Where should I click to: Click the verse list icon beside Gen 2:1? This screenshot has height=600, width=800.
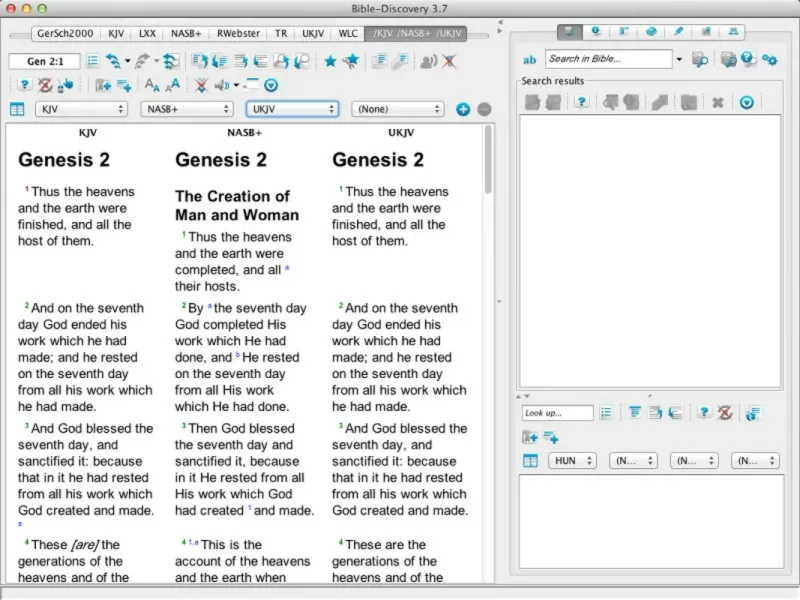93,61
